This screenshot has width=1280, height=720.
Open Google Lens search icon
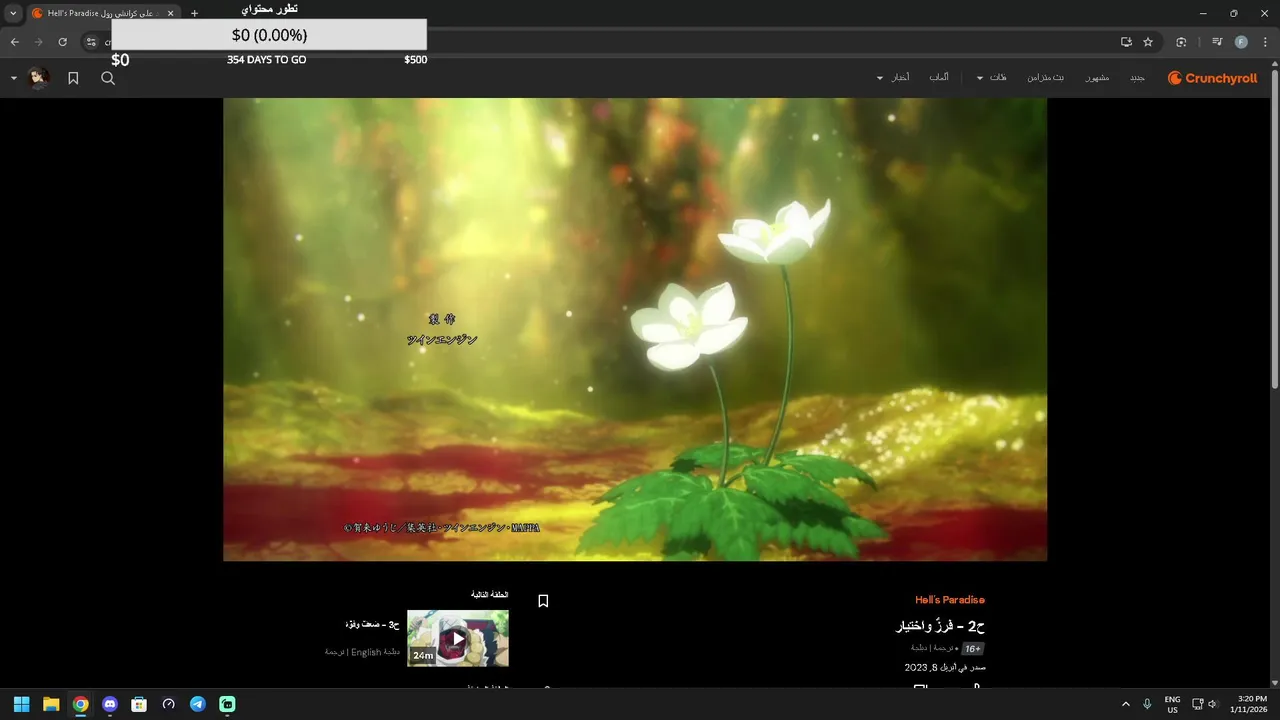(1181, 42)
